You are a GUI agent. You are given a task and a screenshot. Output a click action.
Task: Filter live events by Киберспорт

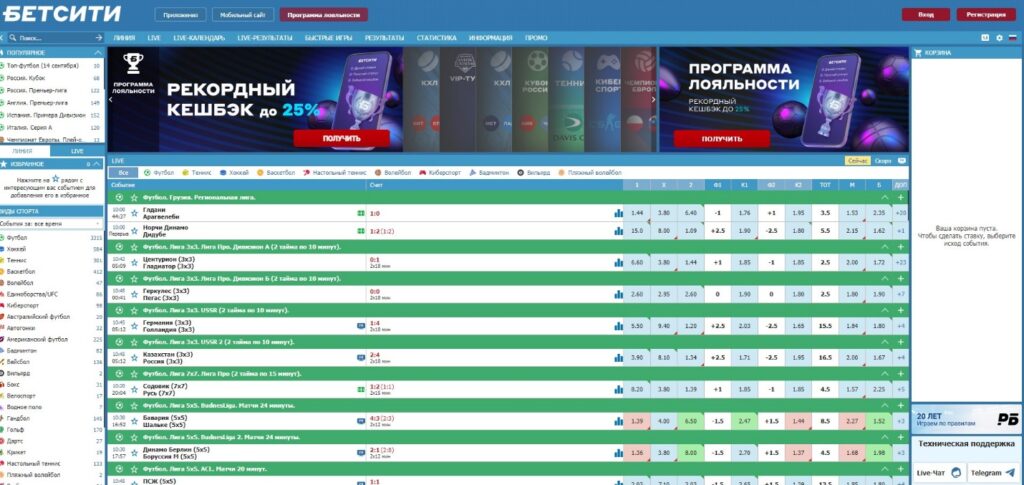(x=440, y=173)
